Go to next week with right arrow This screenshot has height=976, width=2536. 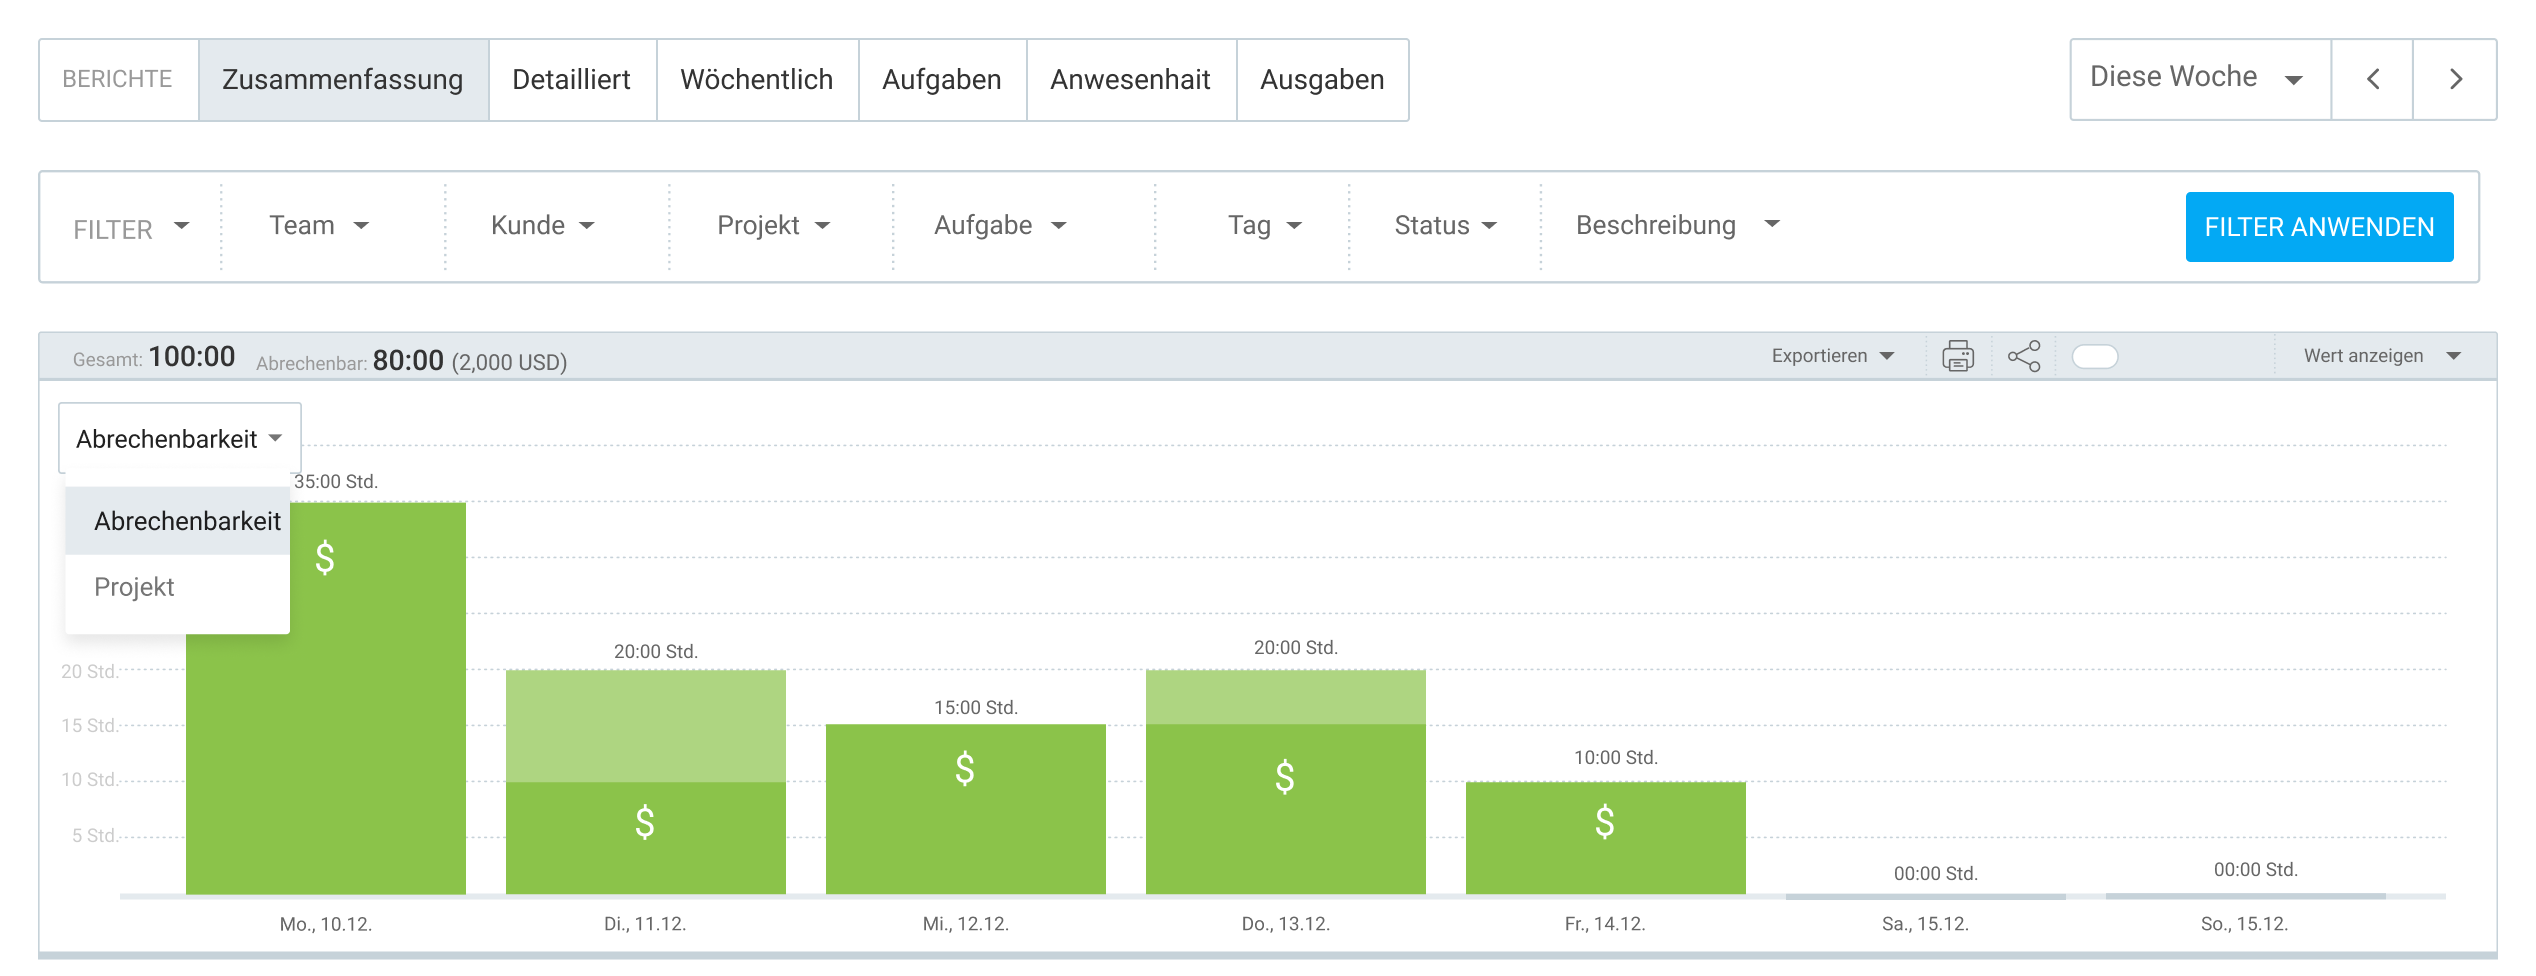coord(2456,78)
